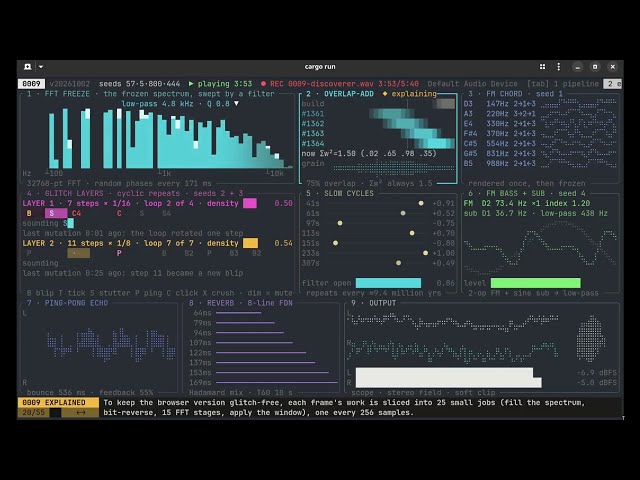The image size is (640, 480).
Task: Click the highlighted step cell in Layer 2
Action: pyautogui.click(x=78, y=253)
